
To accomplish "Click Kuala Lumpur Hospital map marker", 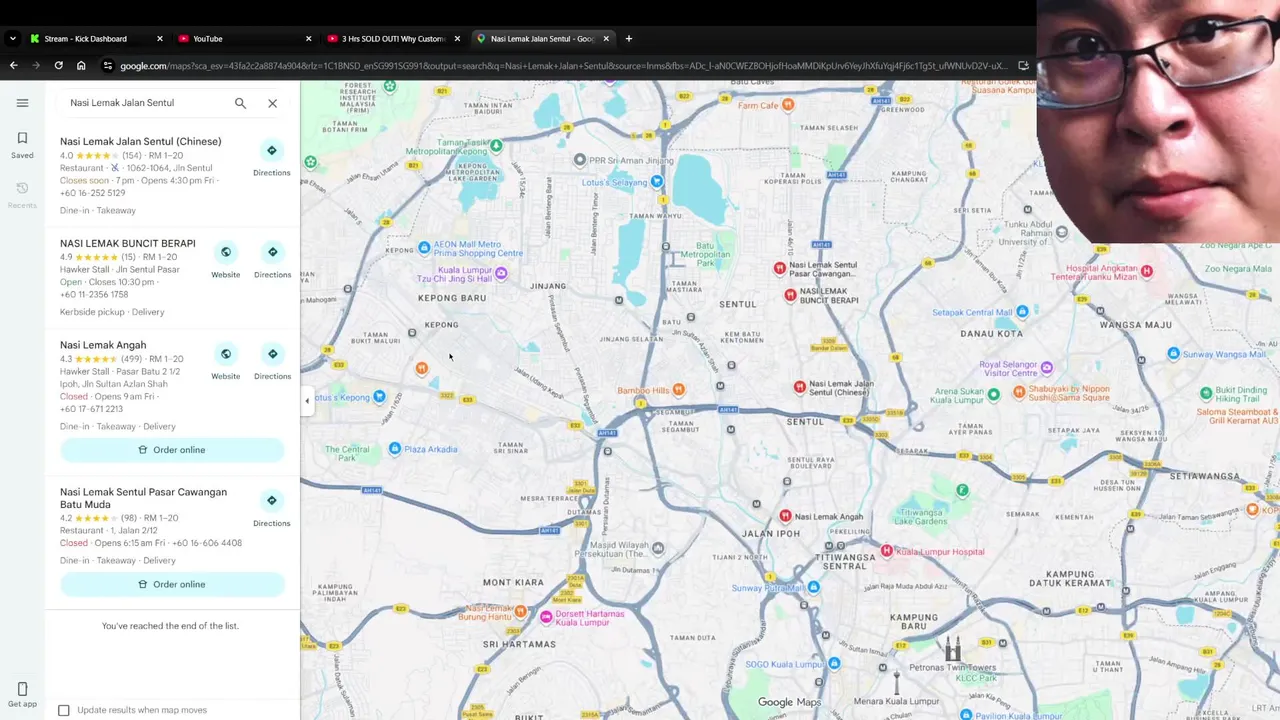I will point(886,551).
